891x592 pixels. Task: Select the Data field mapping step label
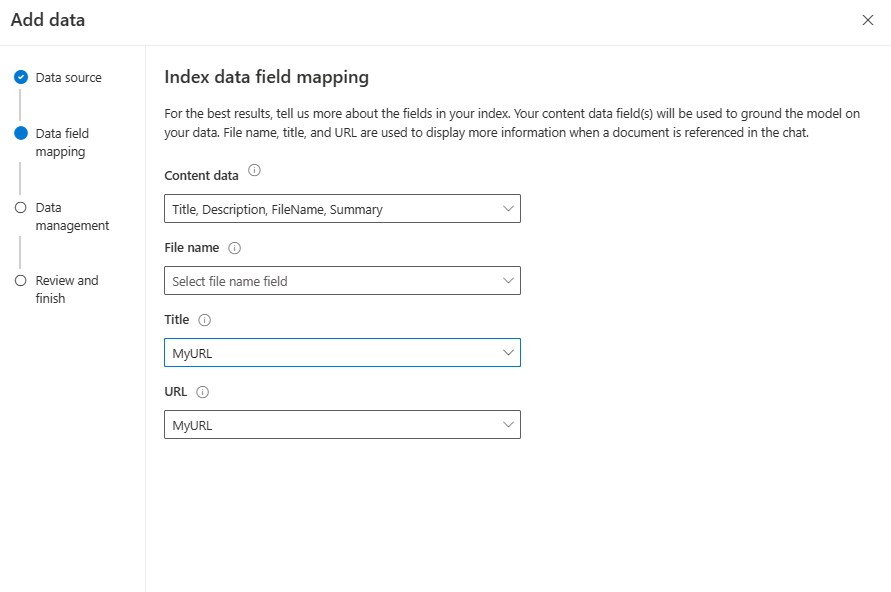(62, 142)
